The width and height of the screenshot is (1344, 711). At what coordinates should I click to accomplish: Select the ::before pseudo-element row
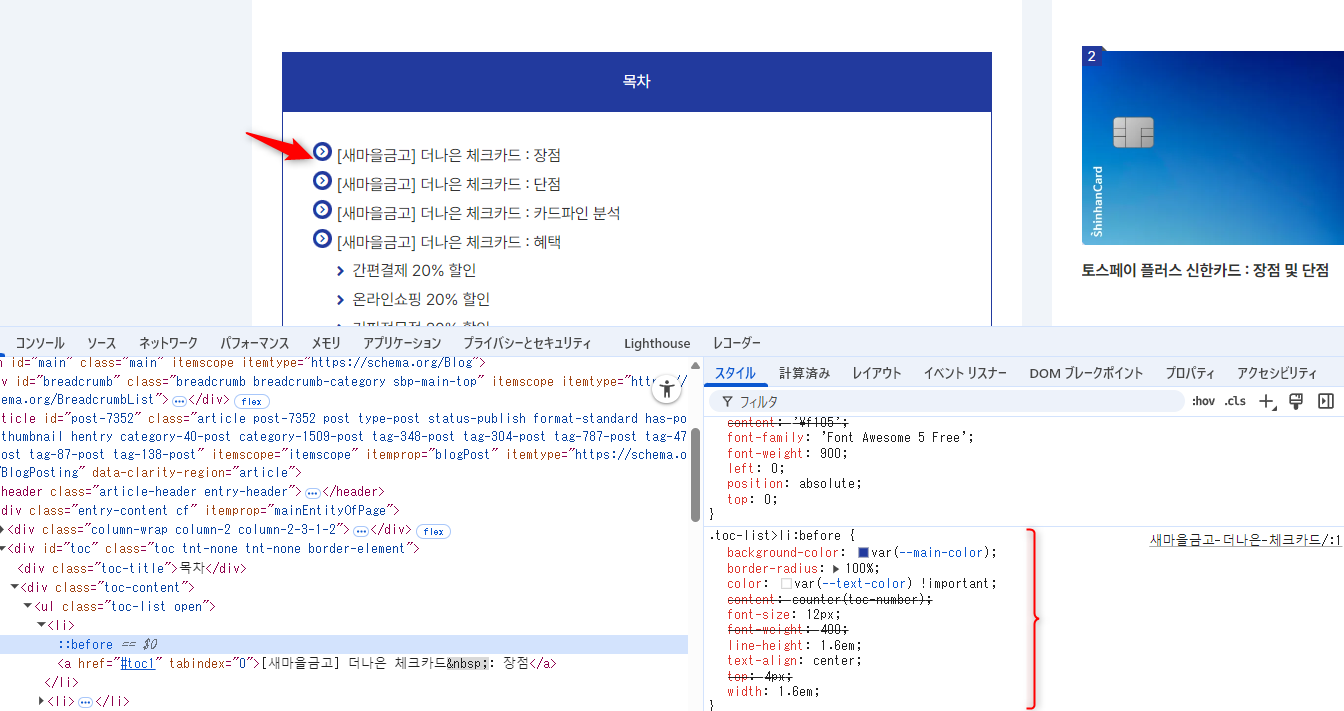[x=344, y=644]
